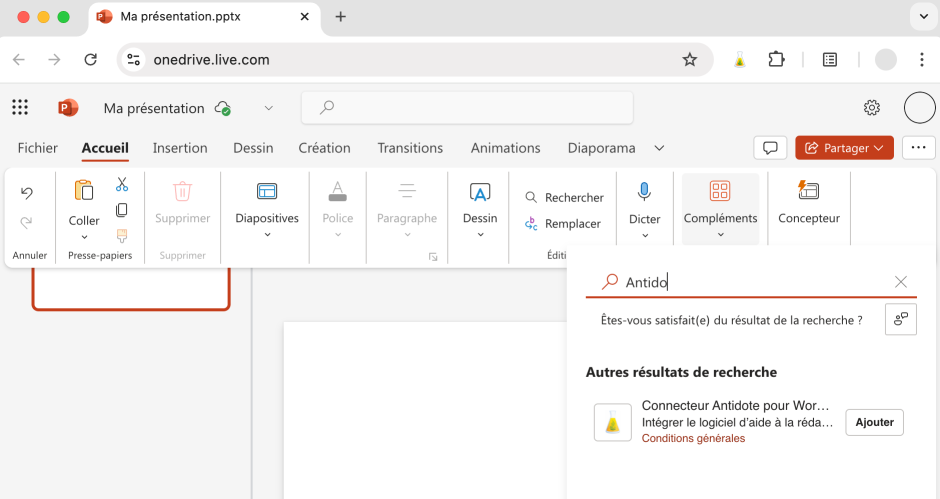Click the Cut scissors icon
Viewport: 940px width, 499px height.
pyautogui.click(x=122, y=185)
